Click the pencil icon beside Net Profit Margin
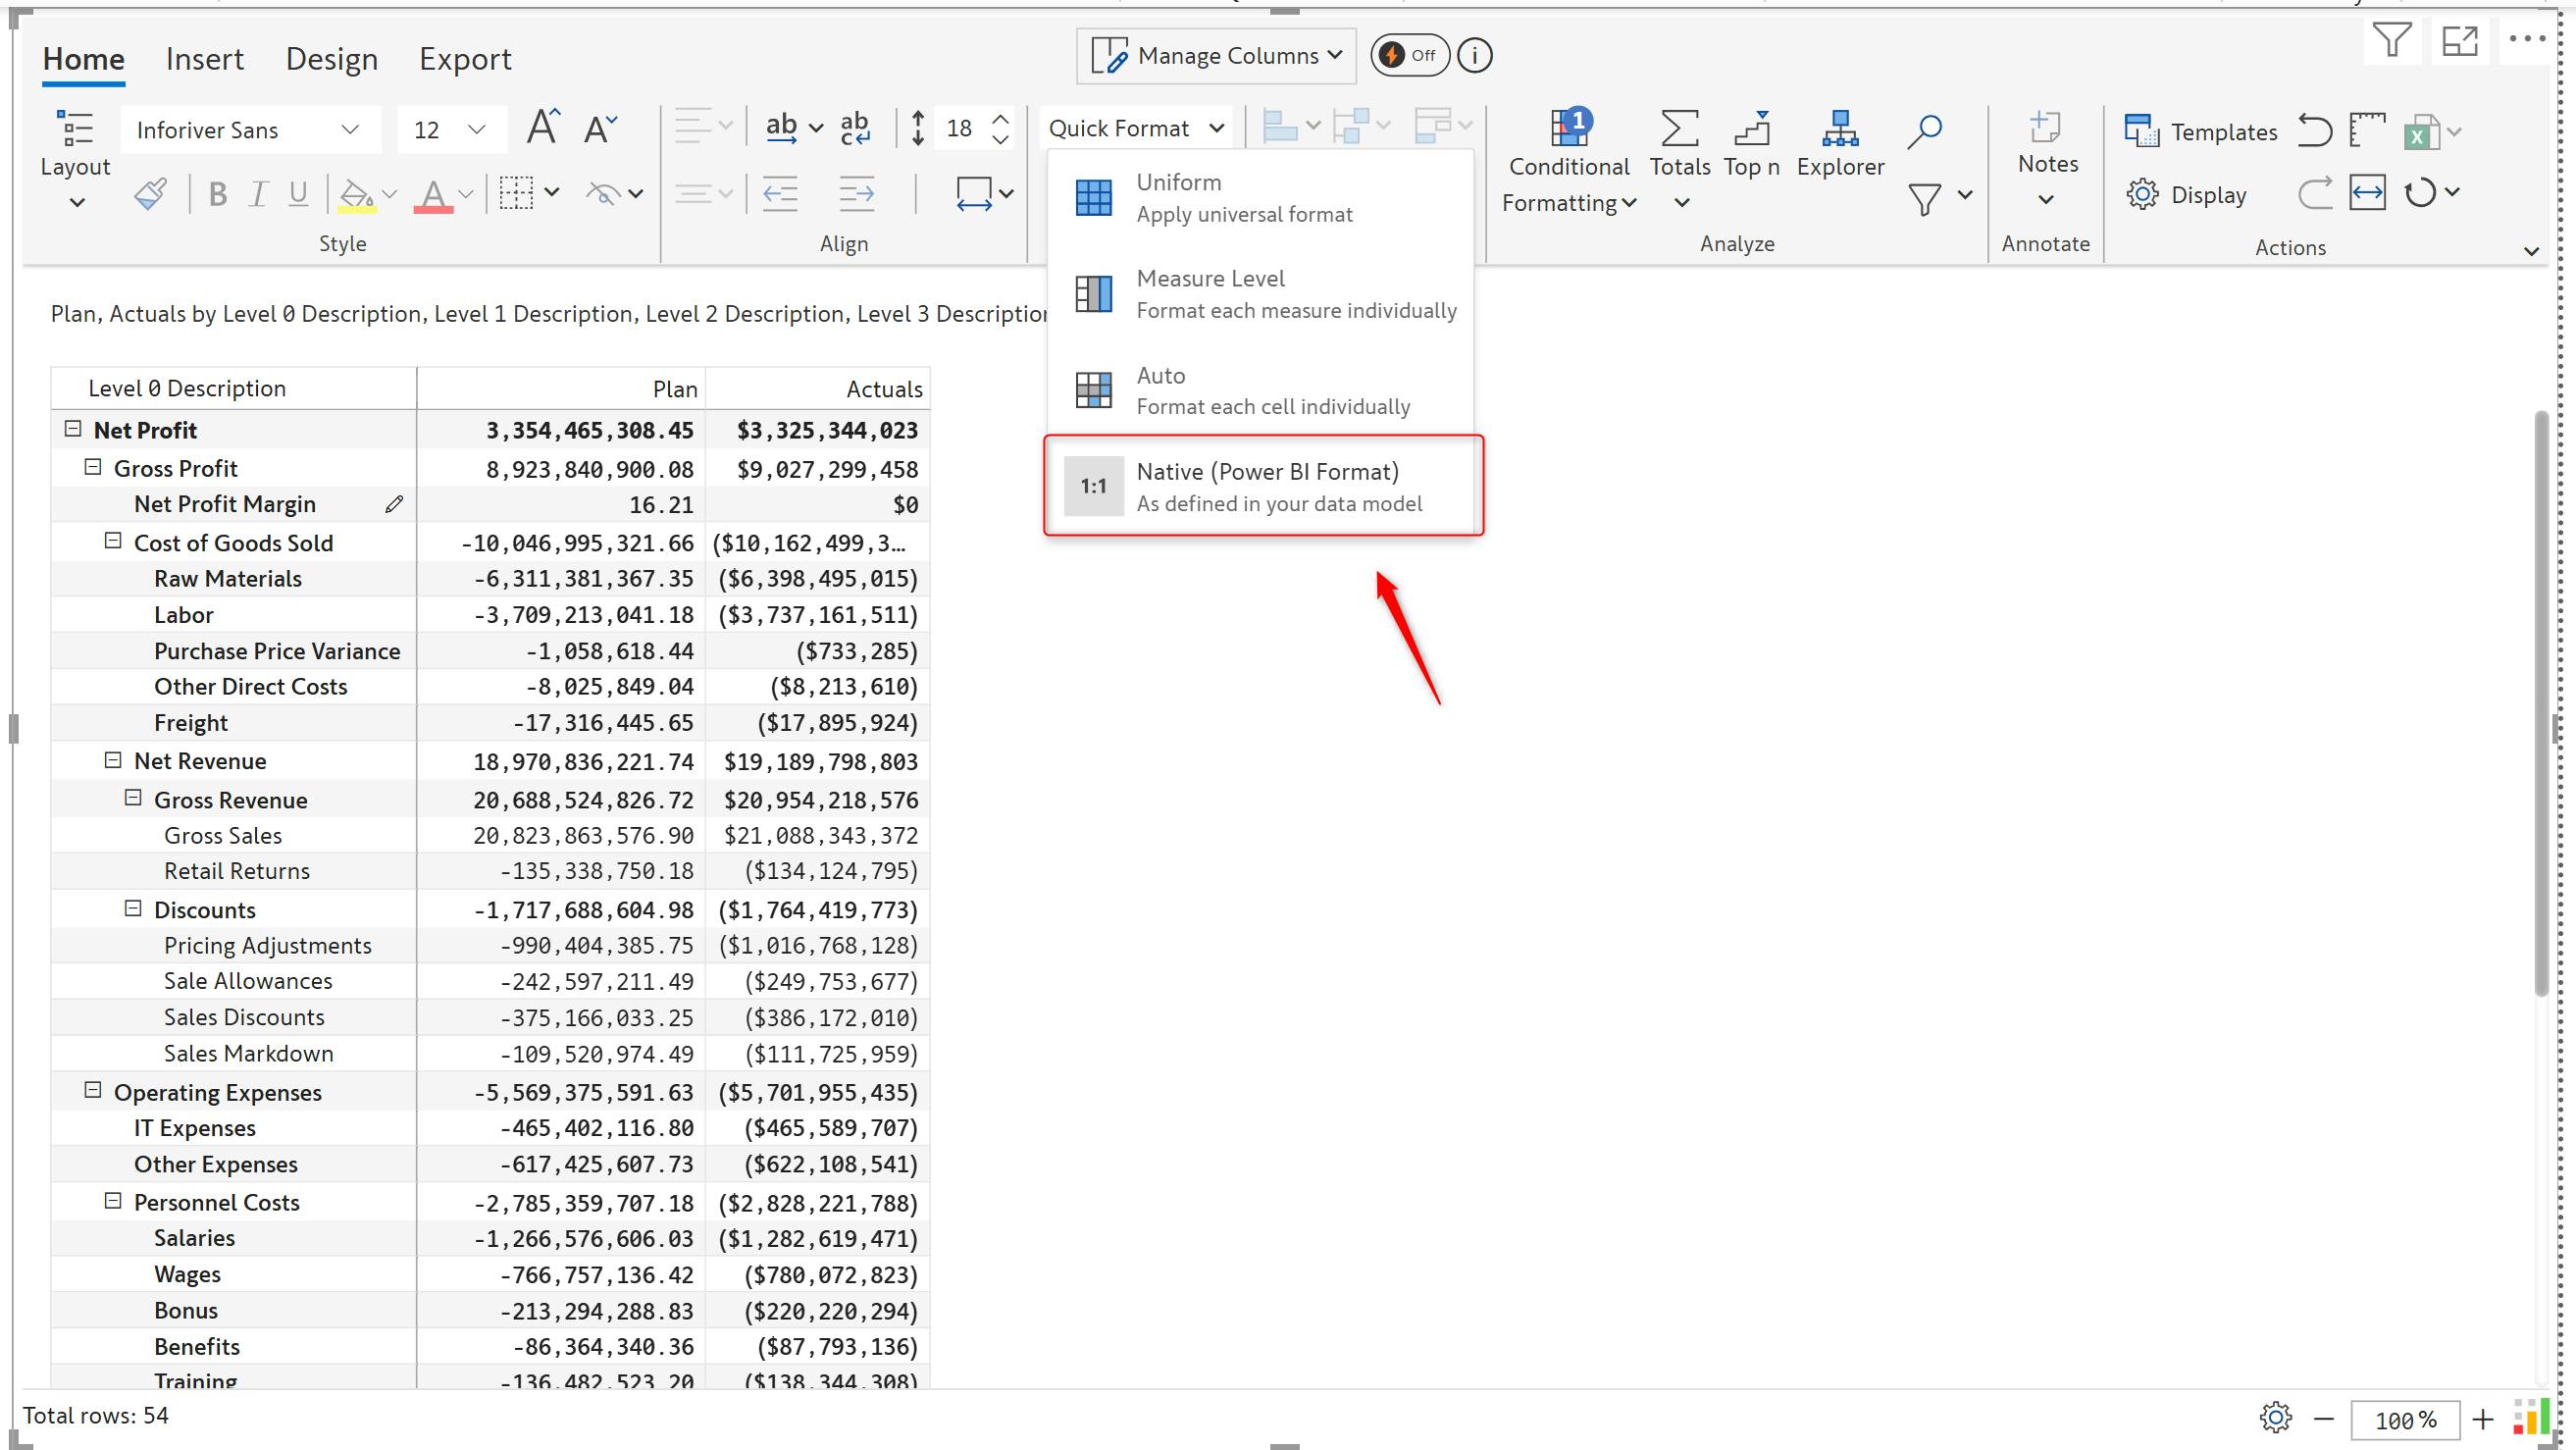The width and height of the screenshot is (2576, 1450). tap(394, 505)
